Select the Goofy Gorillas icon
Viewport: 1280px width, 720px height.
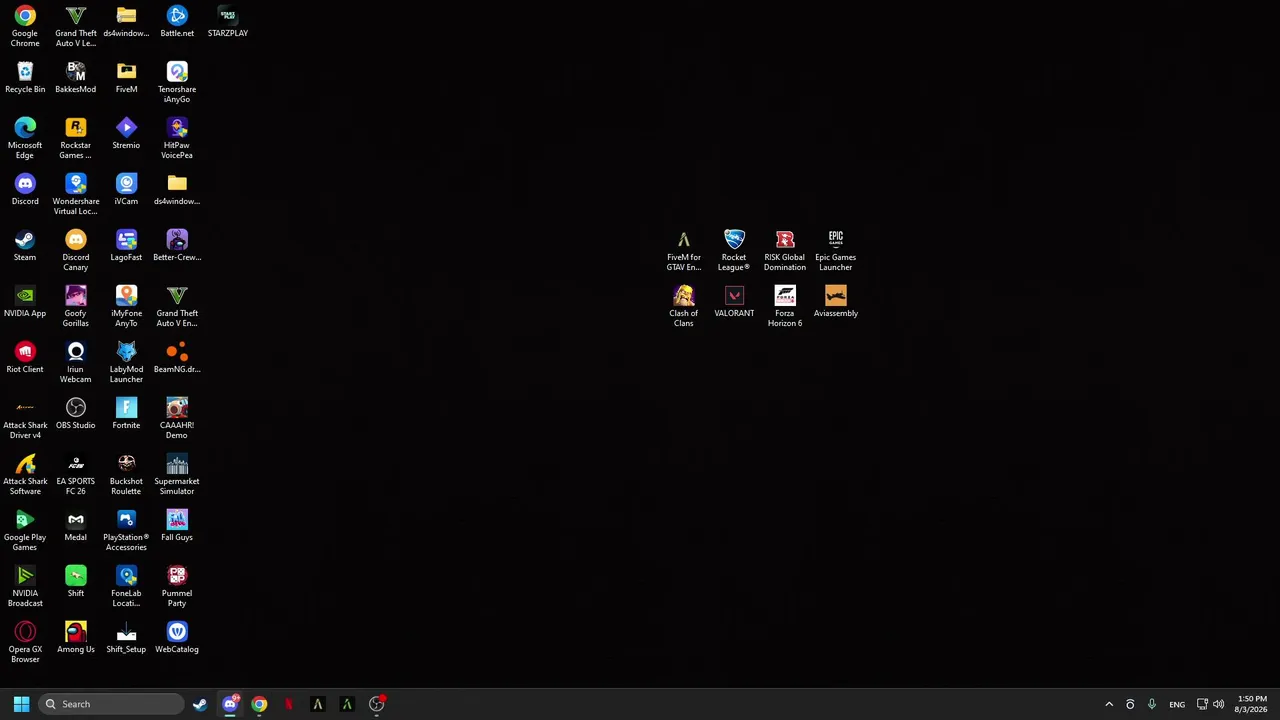pos(76,306)
